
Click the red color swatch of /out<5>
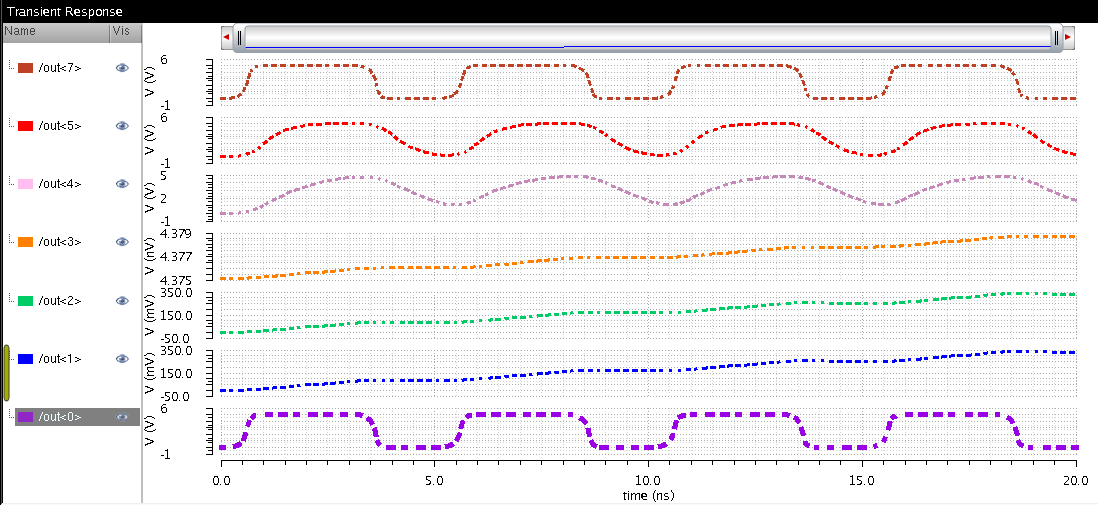[26, 126]
